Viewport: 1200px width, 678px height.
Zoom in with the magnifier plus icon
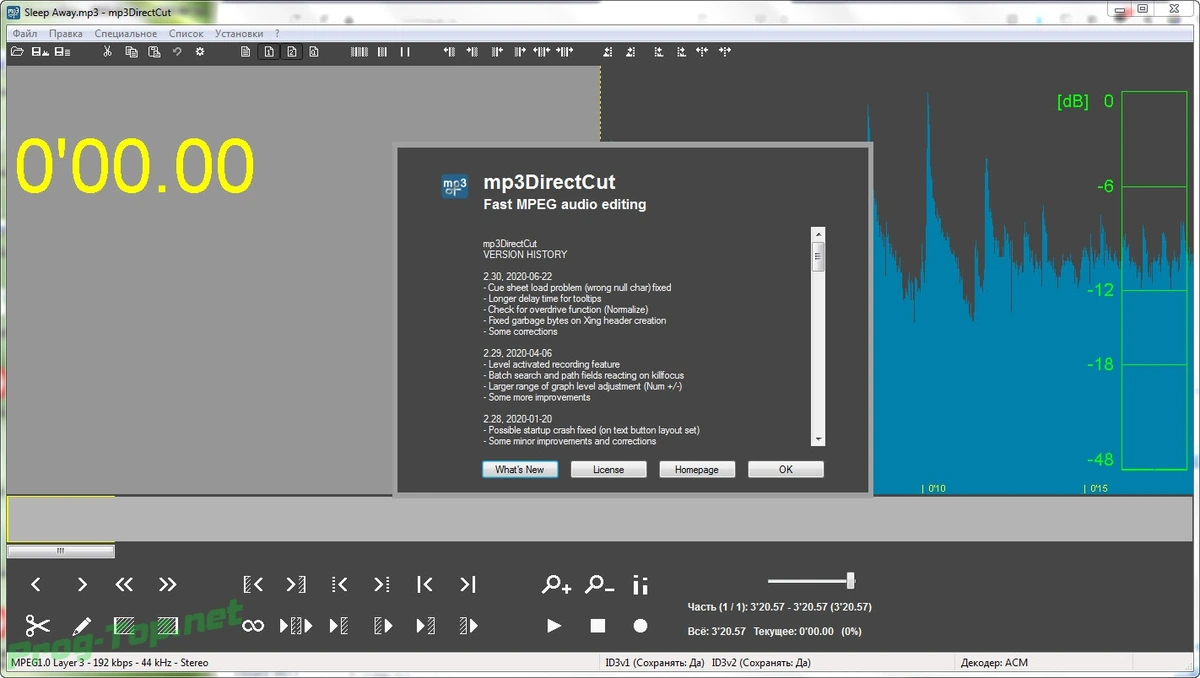556,584
